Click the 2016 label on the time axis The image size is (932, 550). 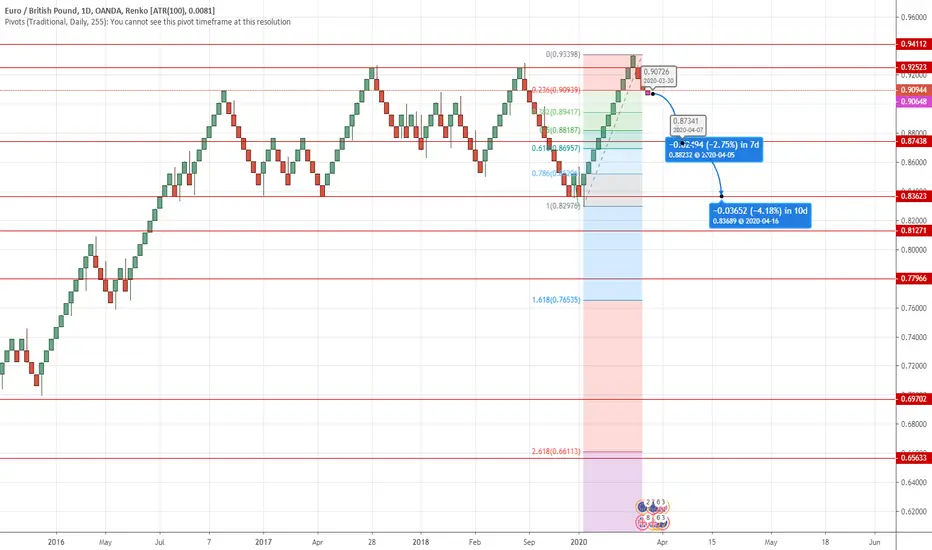(x=56, y=542)
